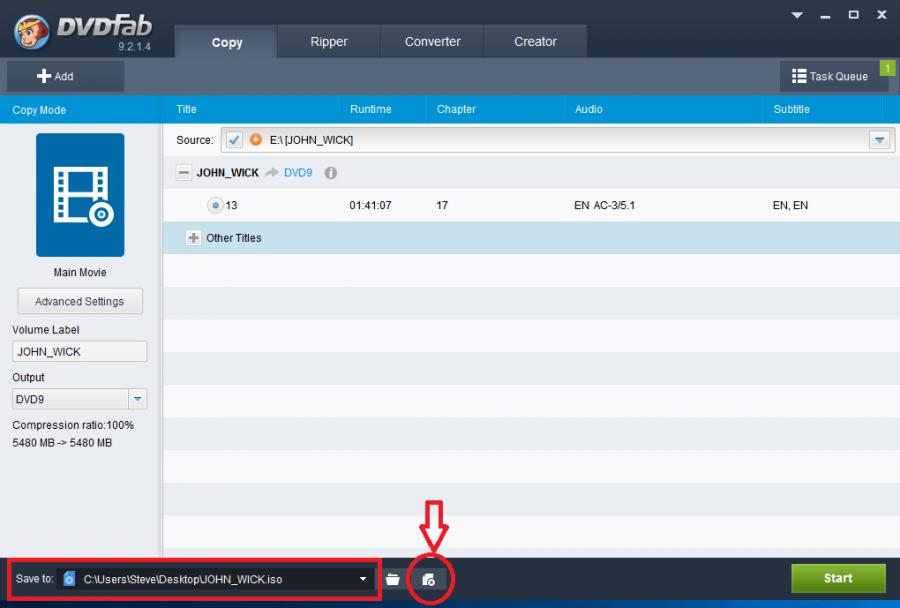Open the Source path dropdown arrow
The image size is (900, 608).
click(x=879, y=140)
